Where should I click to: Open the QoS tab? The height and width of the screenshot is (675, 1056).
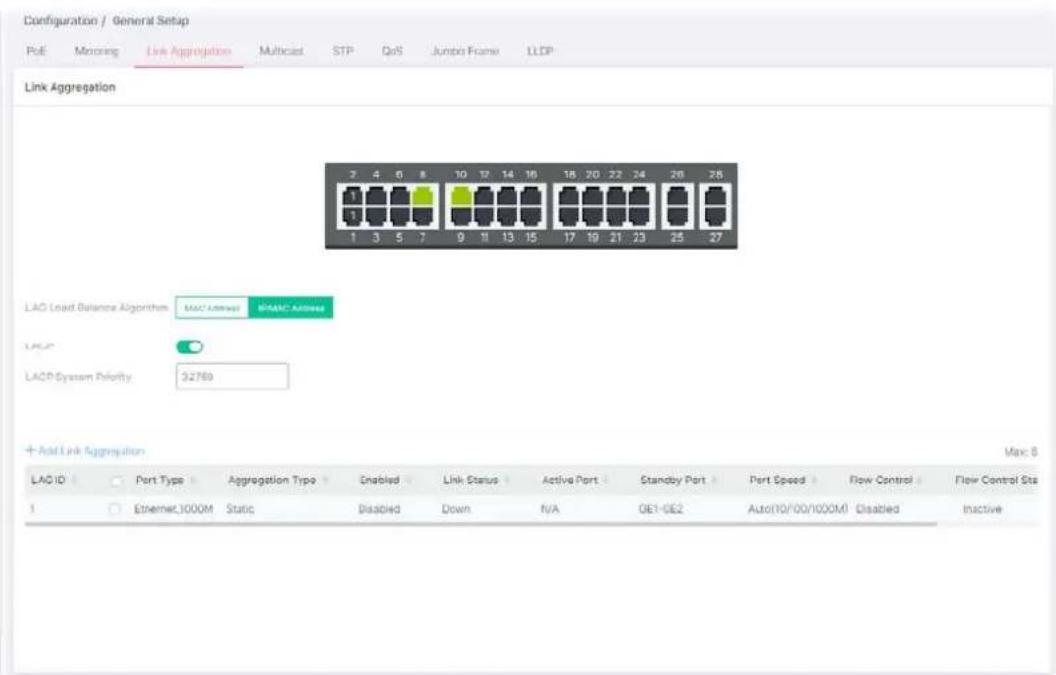pyautogui.click(x=392, y=51)
